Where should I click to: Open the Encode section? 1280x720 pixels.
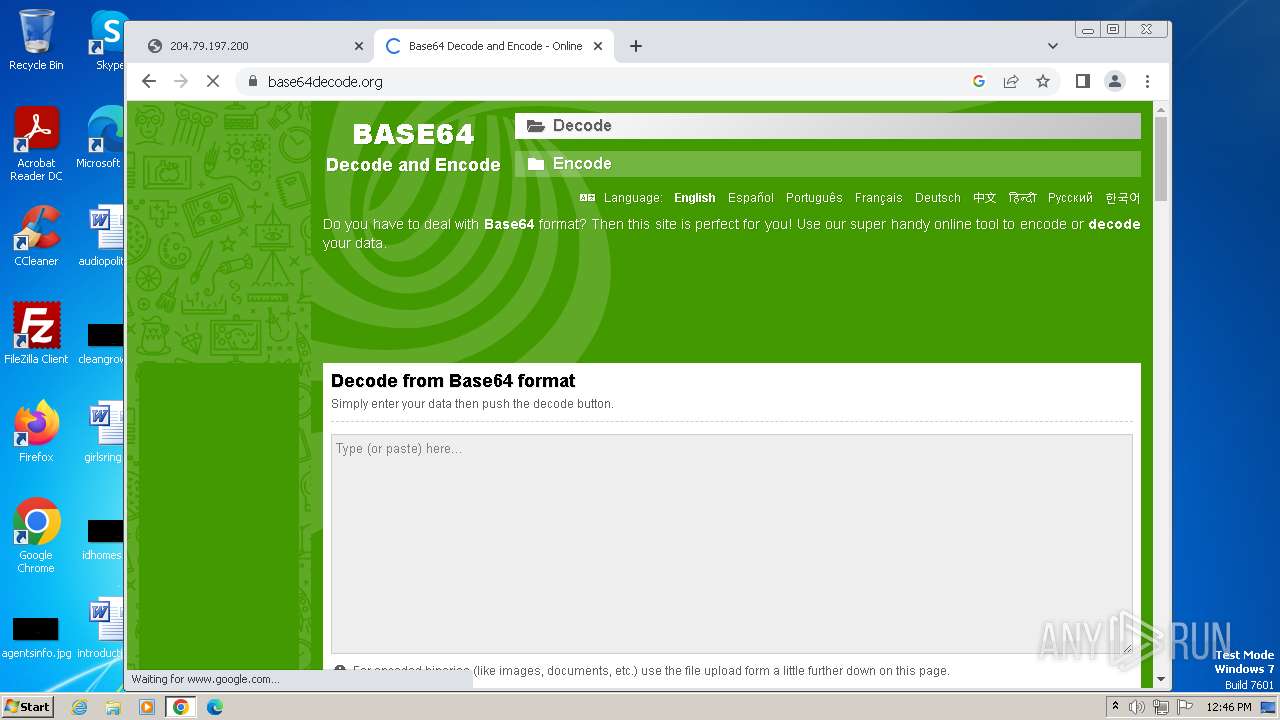(x=828, y=164)
